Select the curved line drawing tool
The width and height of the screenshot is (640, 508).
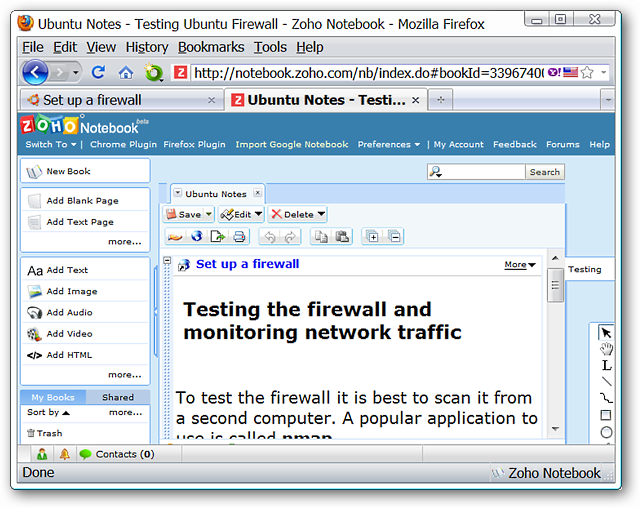pyautogui.click(x=607, y=398)
